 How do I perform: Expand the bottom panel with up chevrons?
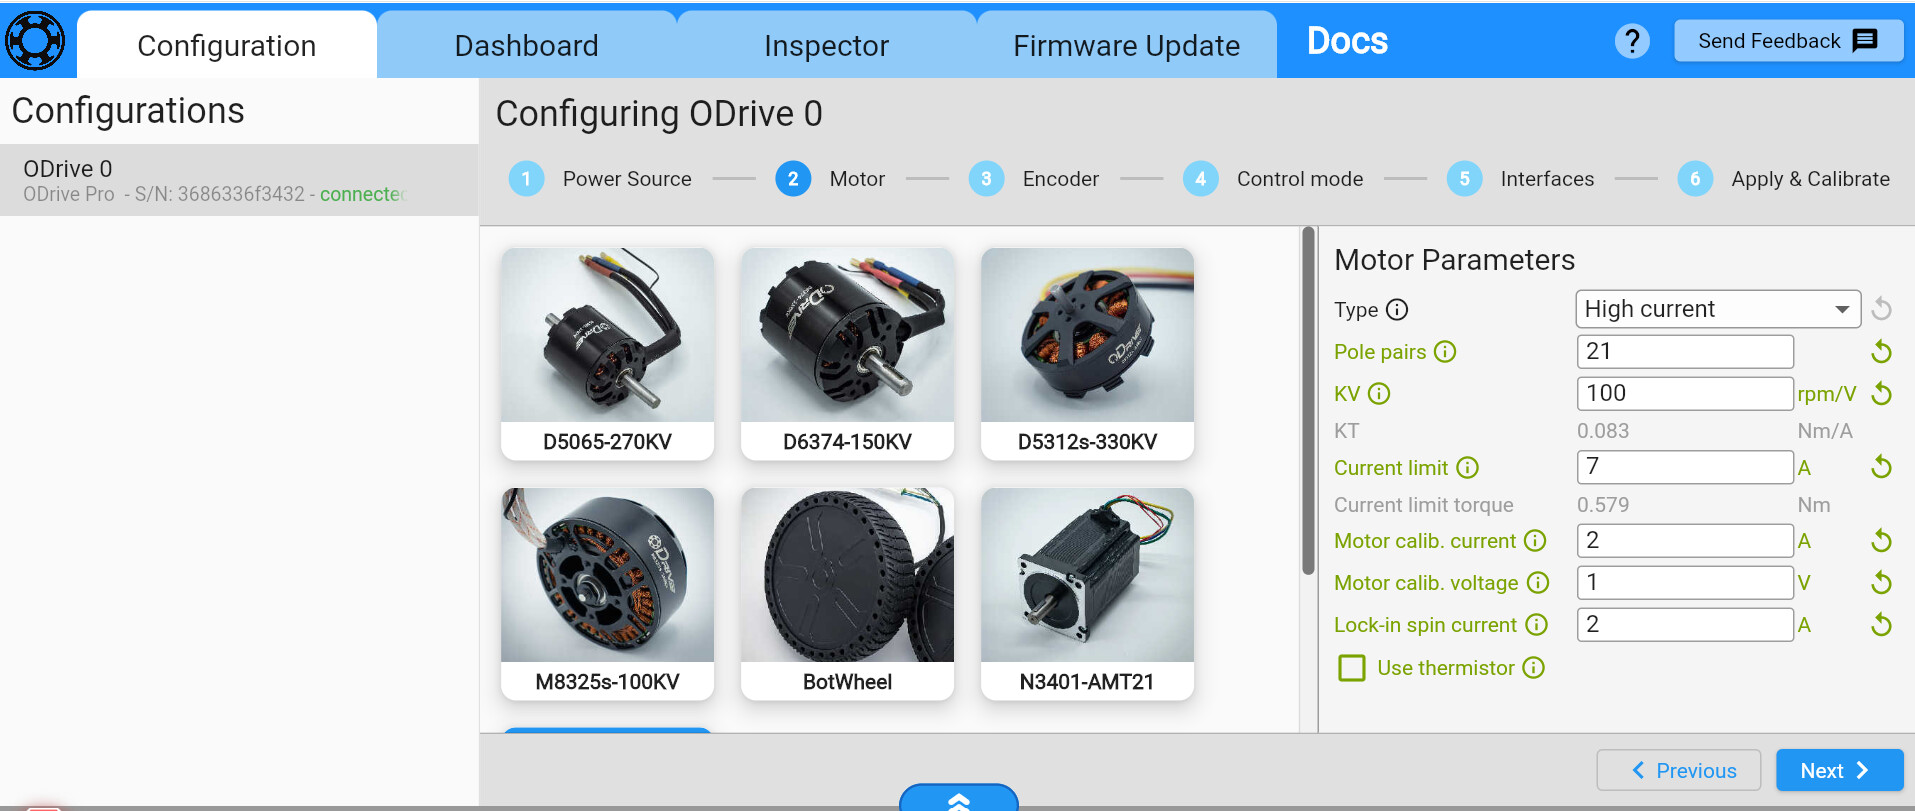tap(959, 799)
